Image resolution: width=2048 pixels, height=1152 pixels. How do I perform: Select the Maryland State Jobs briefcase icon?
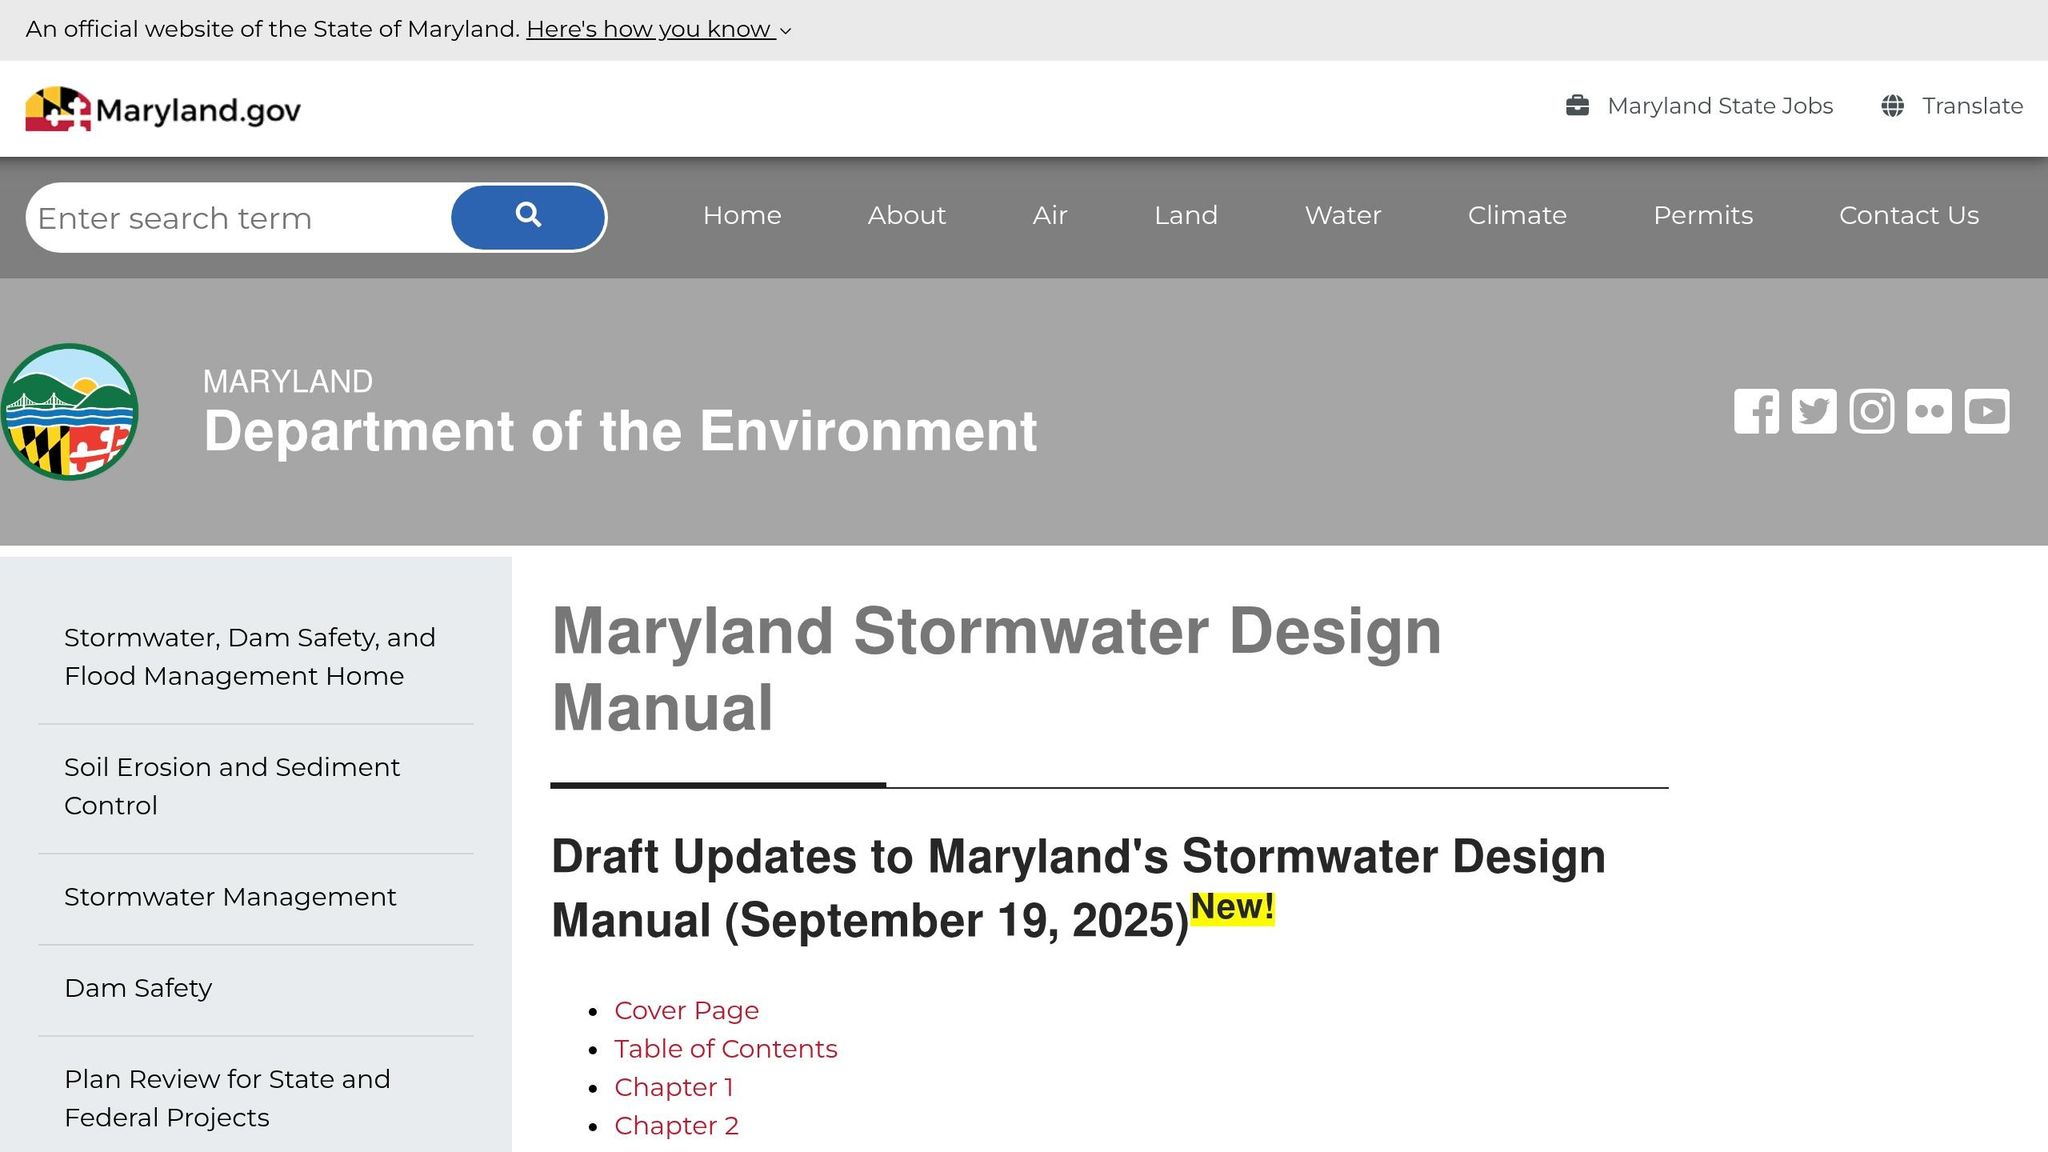click(1577, 105)
